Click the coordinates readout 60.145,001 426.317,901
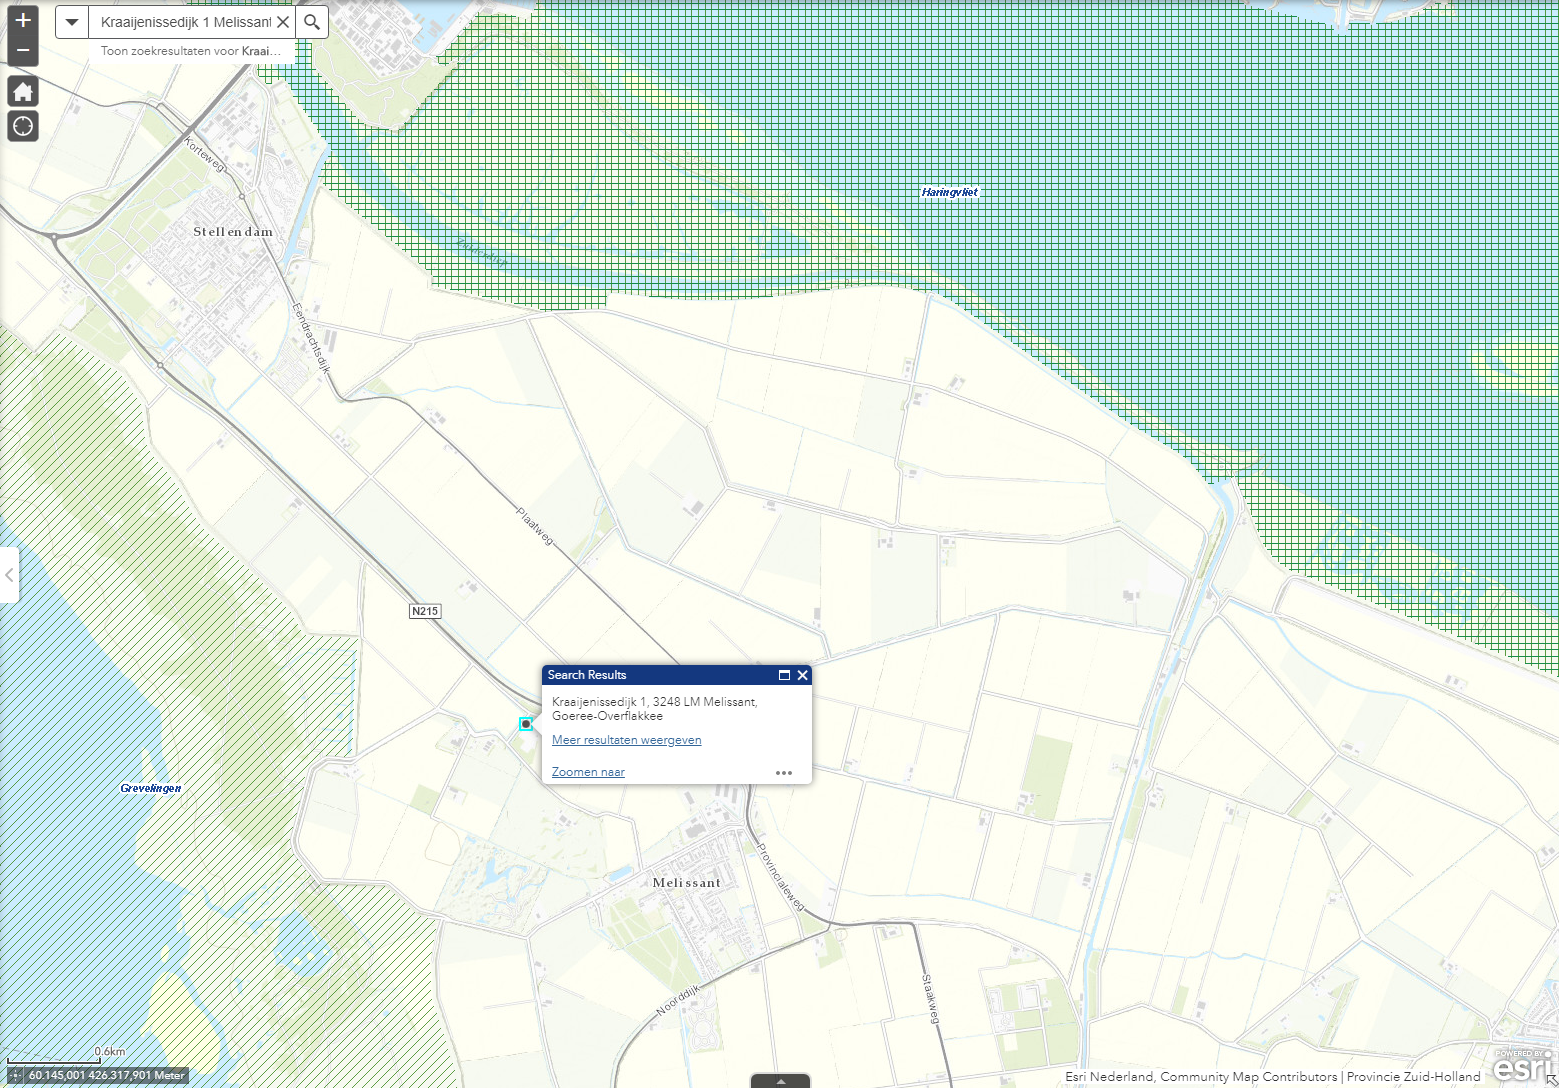 click(106, 1076)
